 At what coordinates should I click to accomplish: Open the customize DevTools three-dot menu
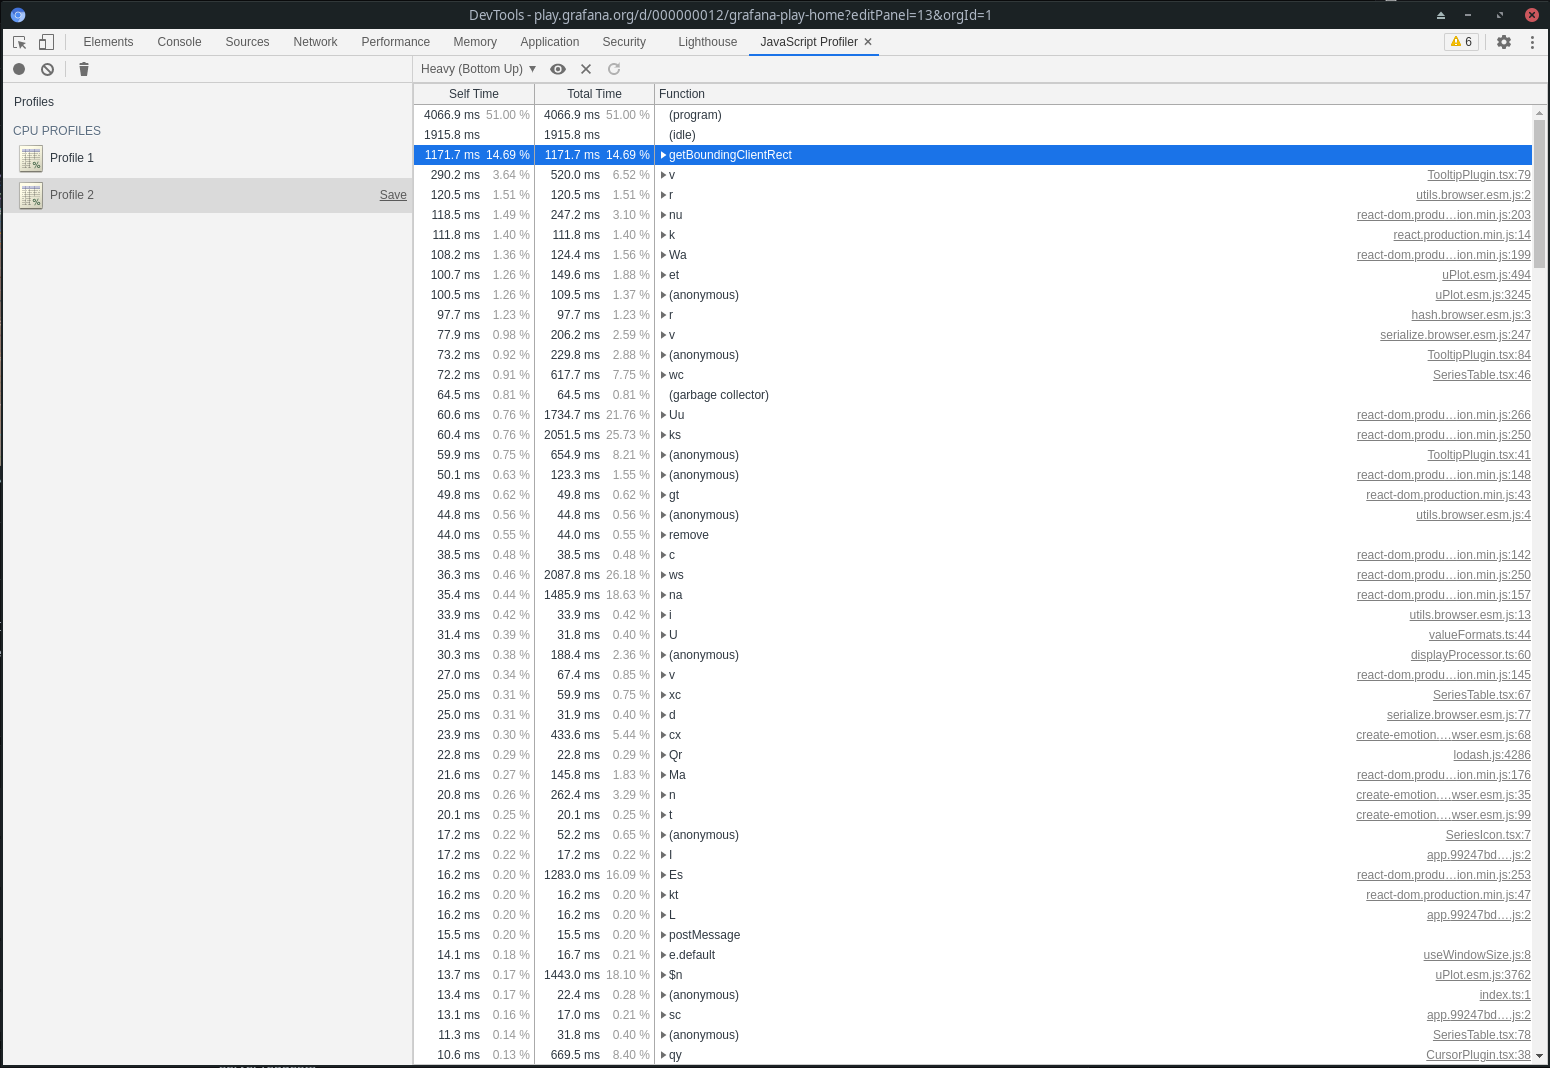[x=1533, y=41]
